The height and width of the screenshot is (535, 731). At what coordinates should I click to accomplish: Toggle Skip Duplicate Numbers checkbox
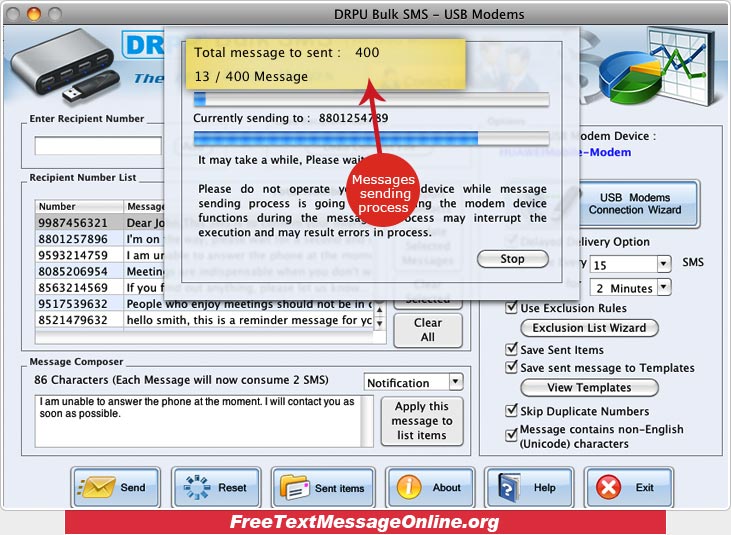click(511, 411)
